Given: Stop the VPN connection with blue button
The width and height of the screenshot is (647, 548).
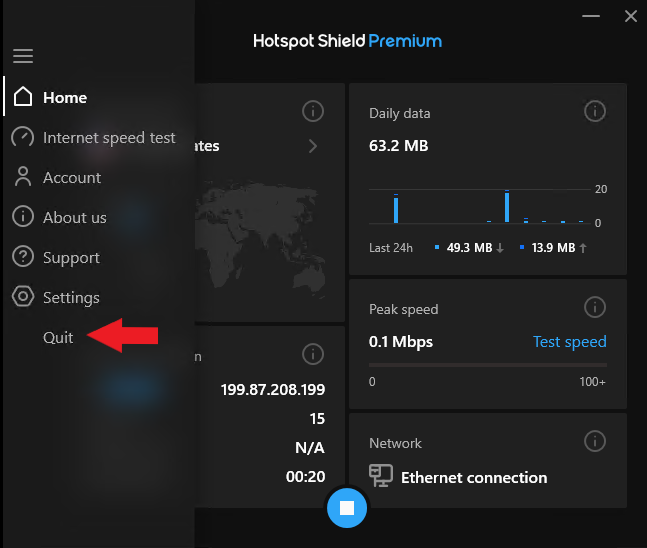Looking at the screenshot, I should (x=347, y=508).
